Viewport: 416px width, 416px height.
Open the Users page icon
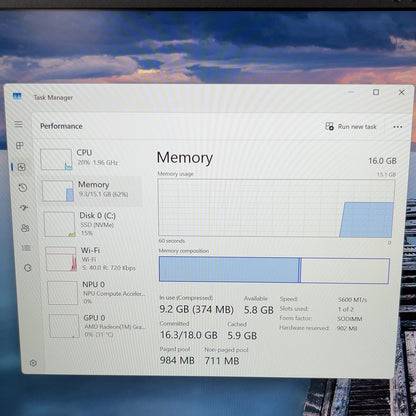click(x=25, y=228)
